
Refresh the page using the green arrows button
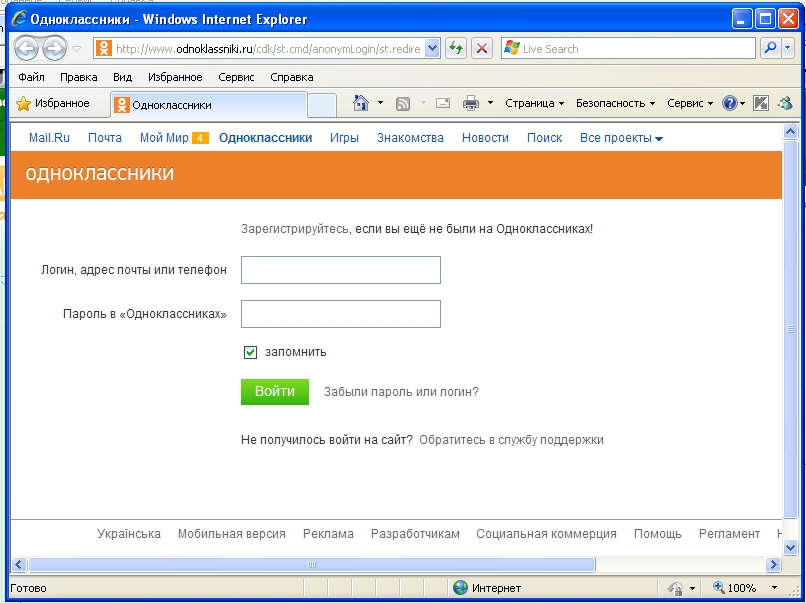[x=456, y=49]
